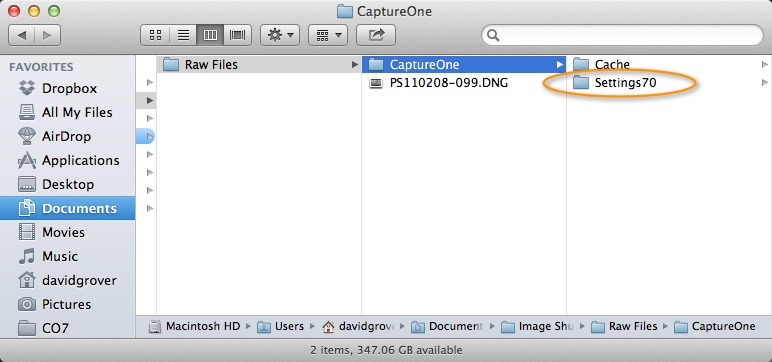
Task: Click the AirDrop parachute icon
Action: pyautogui.click(x=27, y=136)
